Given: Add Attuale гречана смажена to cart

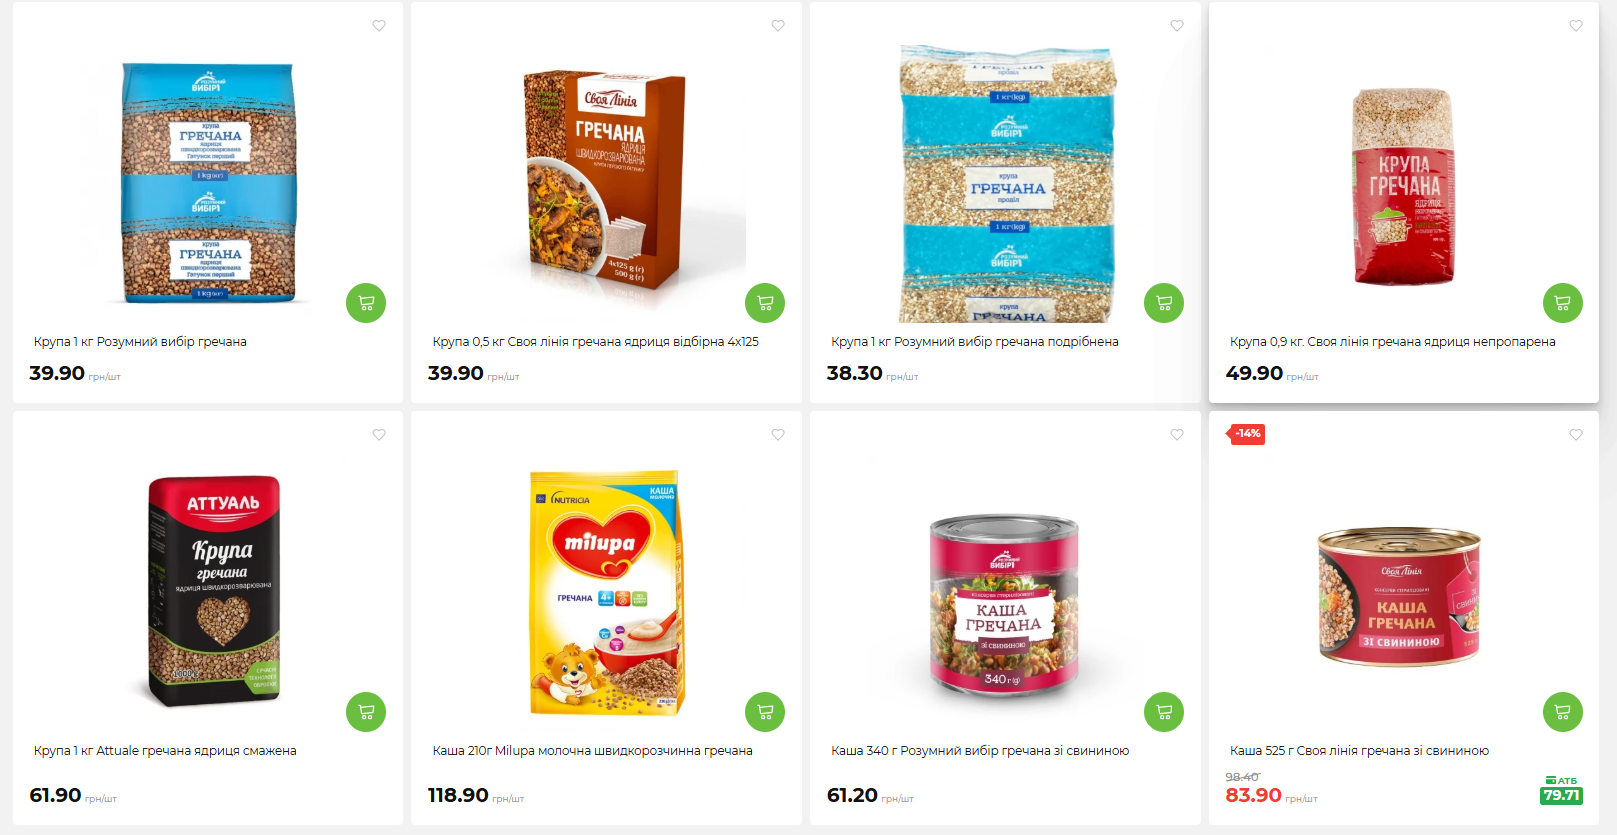Looking at the screenshot, I should [366, 712].
